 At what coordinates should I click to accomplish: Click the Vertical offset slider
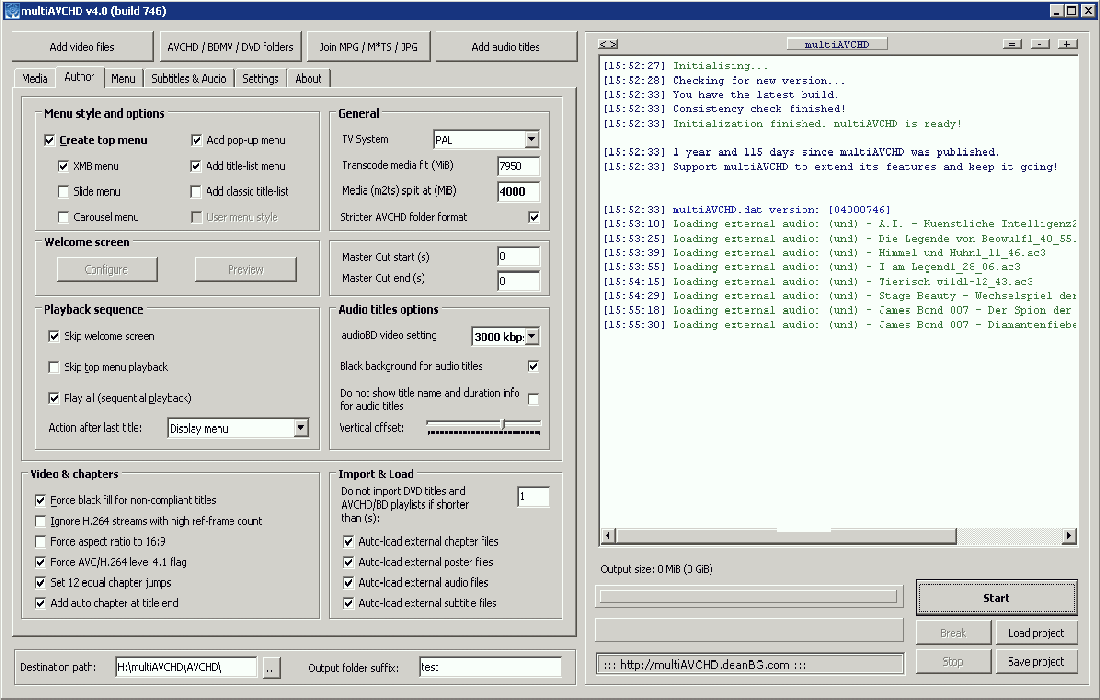coord(484,426)
